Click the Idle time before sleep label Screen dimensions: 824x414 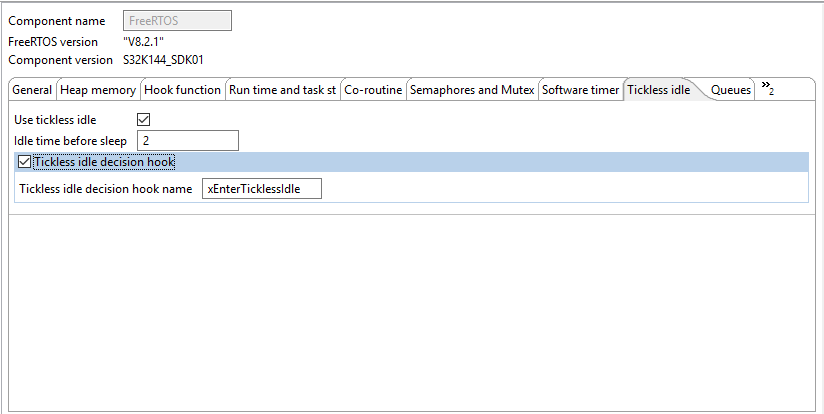(x=71, y=141)
